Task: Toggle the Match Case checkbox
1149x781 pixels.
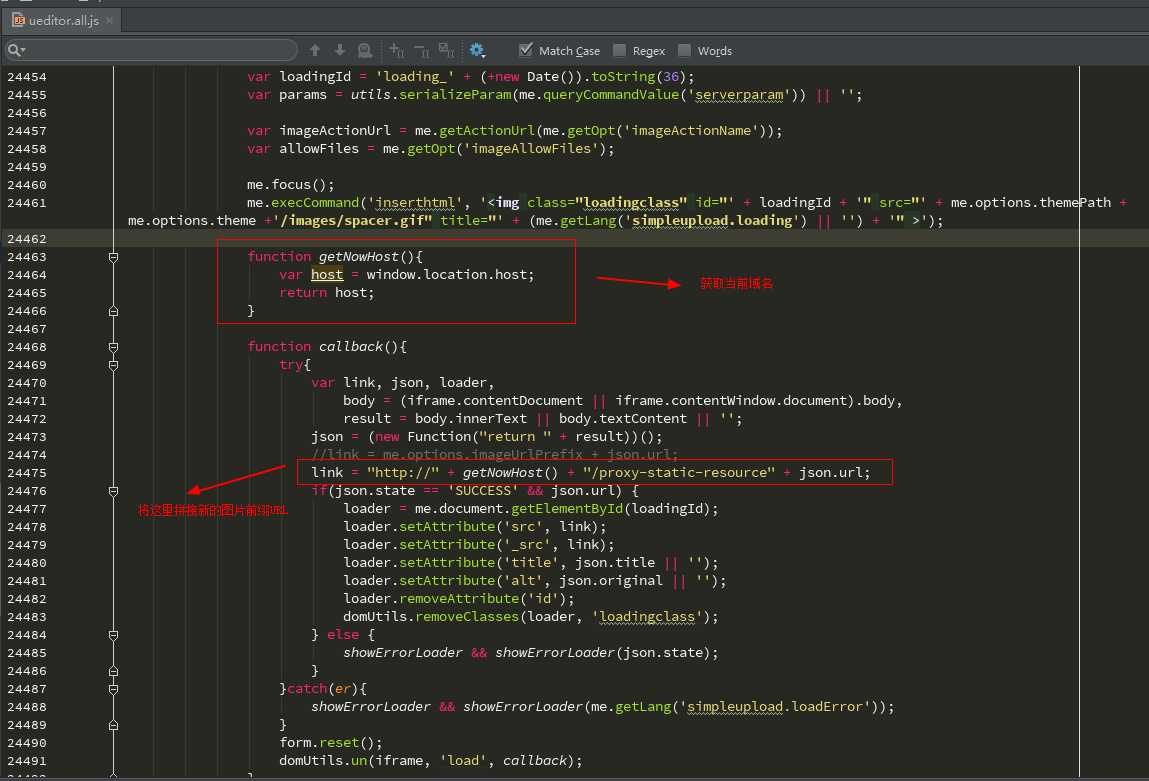Action: tap(525, 50)
